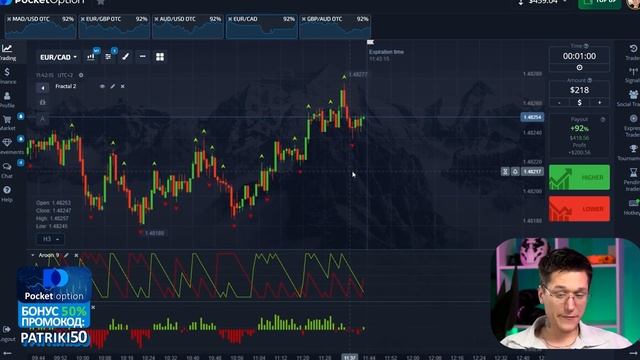Click the 1.48254 current price label

(x=532, y=117)
